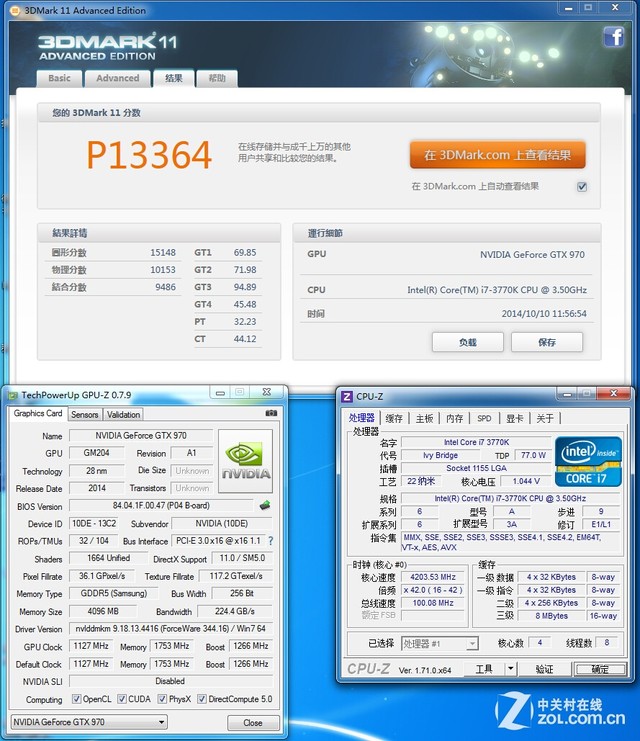Click the 4096 MB memory size value
The width and height of the screenshot is (640, 741).
pos(103,611)
